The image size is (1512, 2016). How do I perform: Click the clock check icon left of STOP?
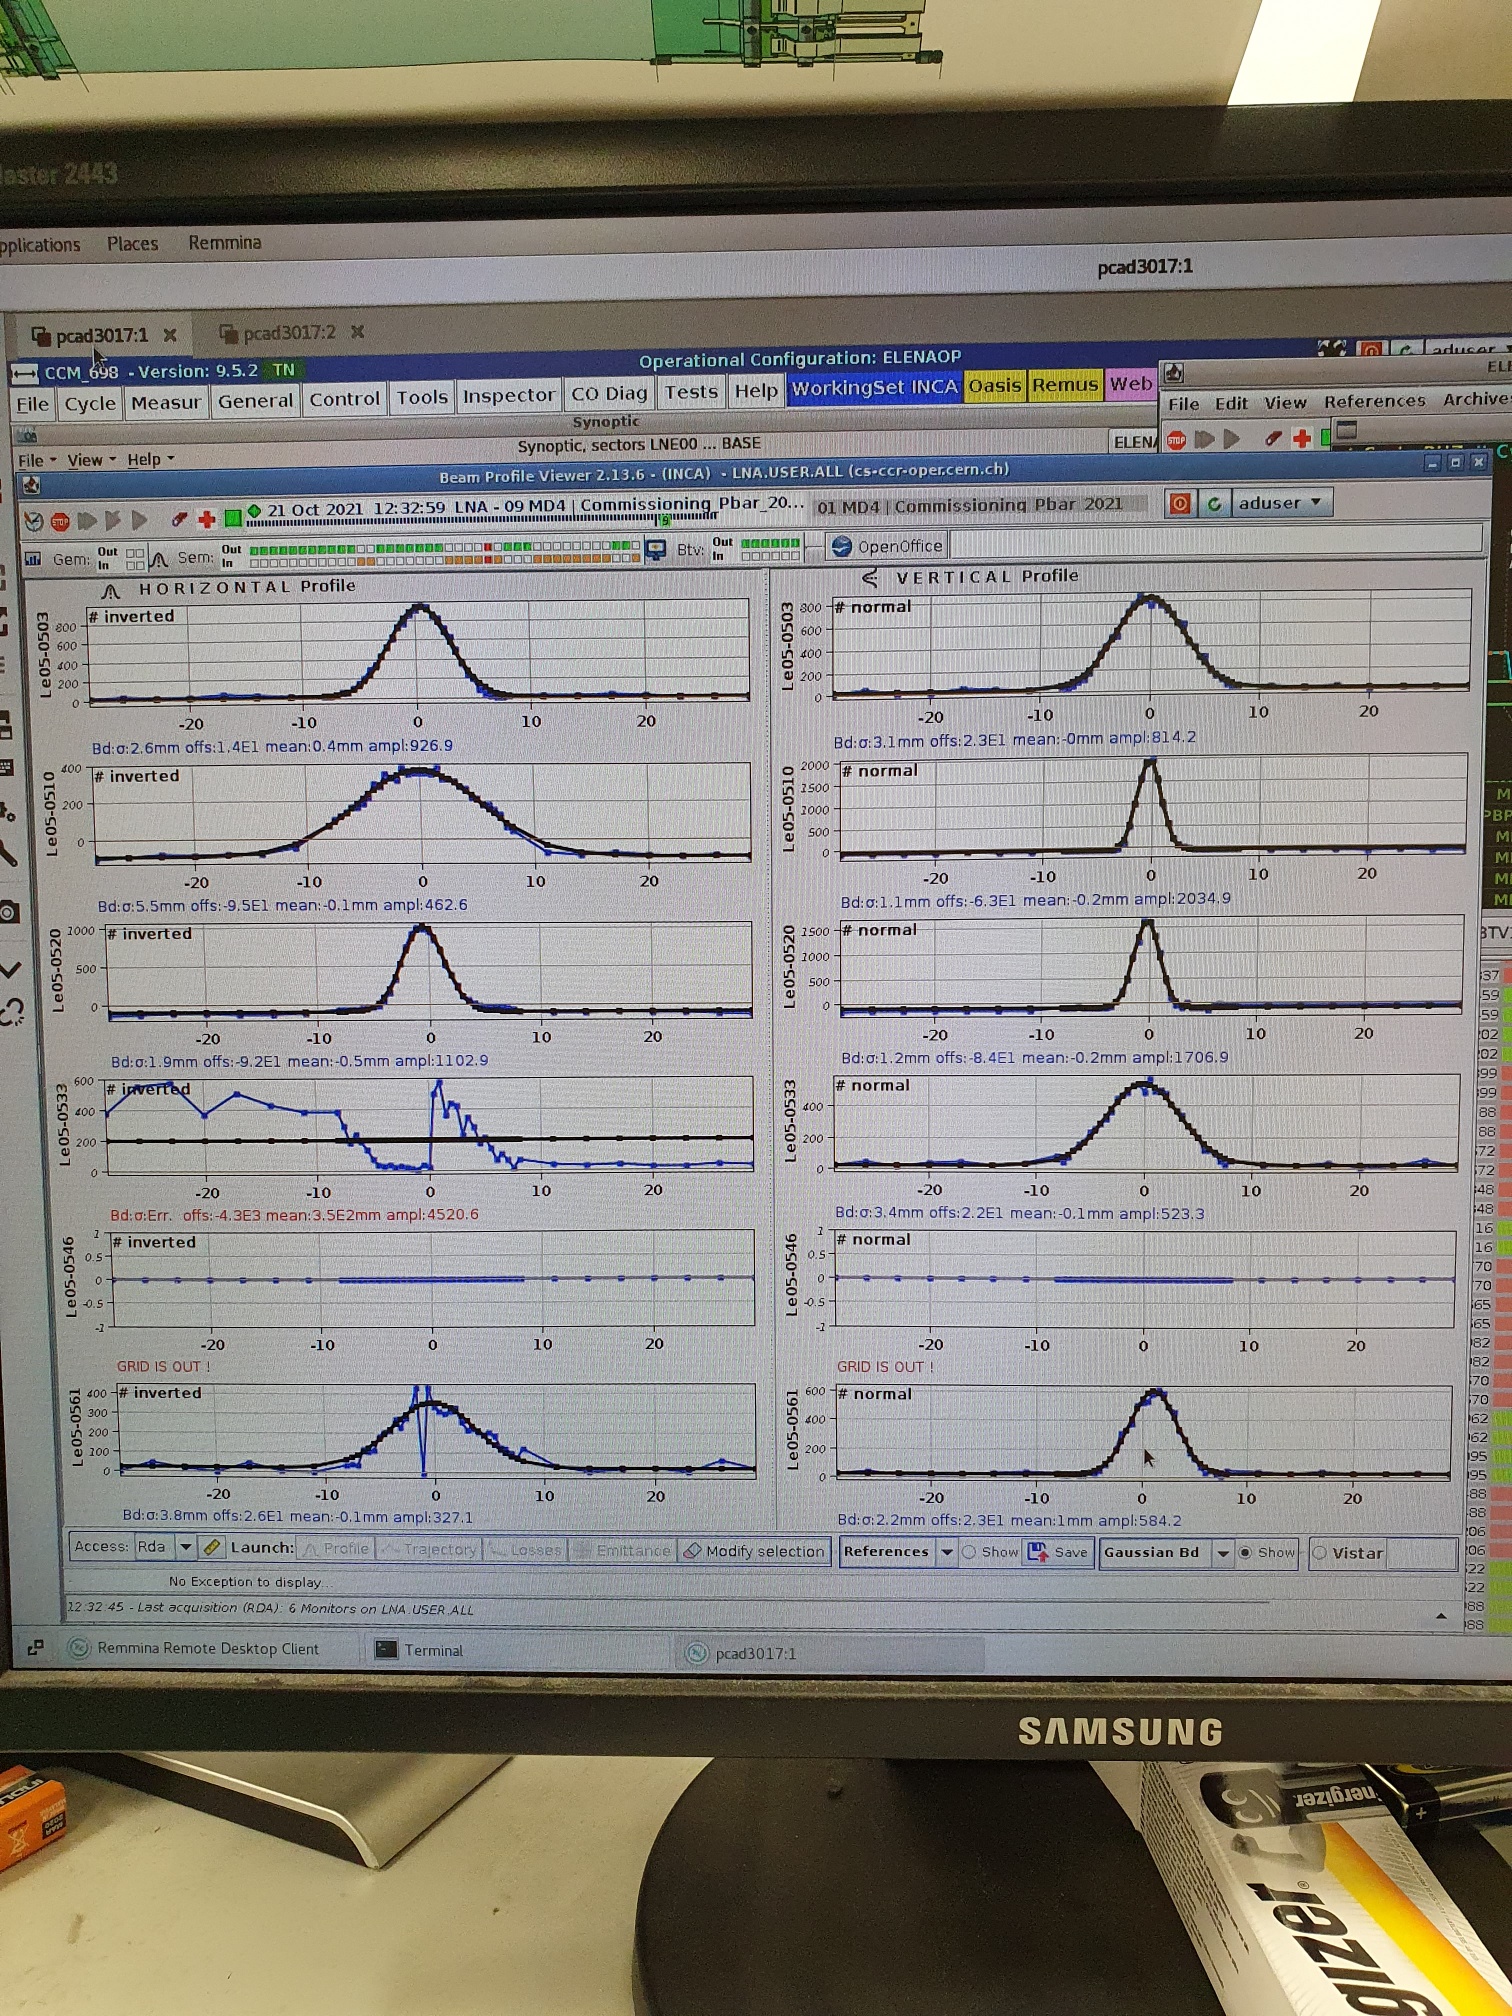coord(34,522)
